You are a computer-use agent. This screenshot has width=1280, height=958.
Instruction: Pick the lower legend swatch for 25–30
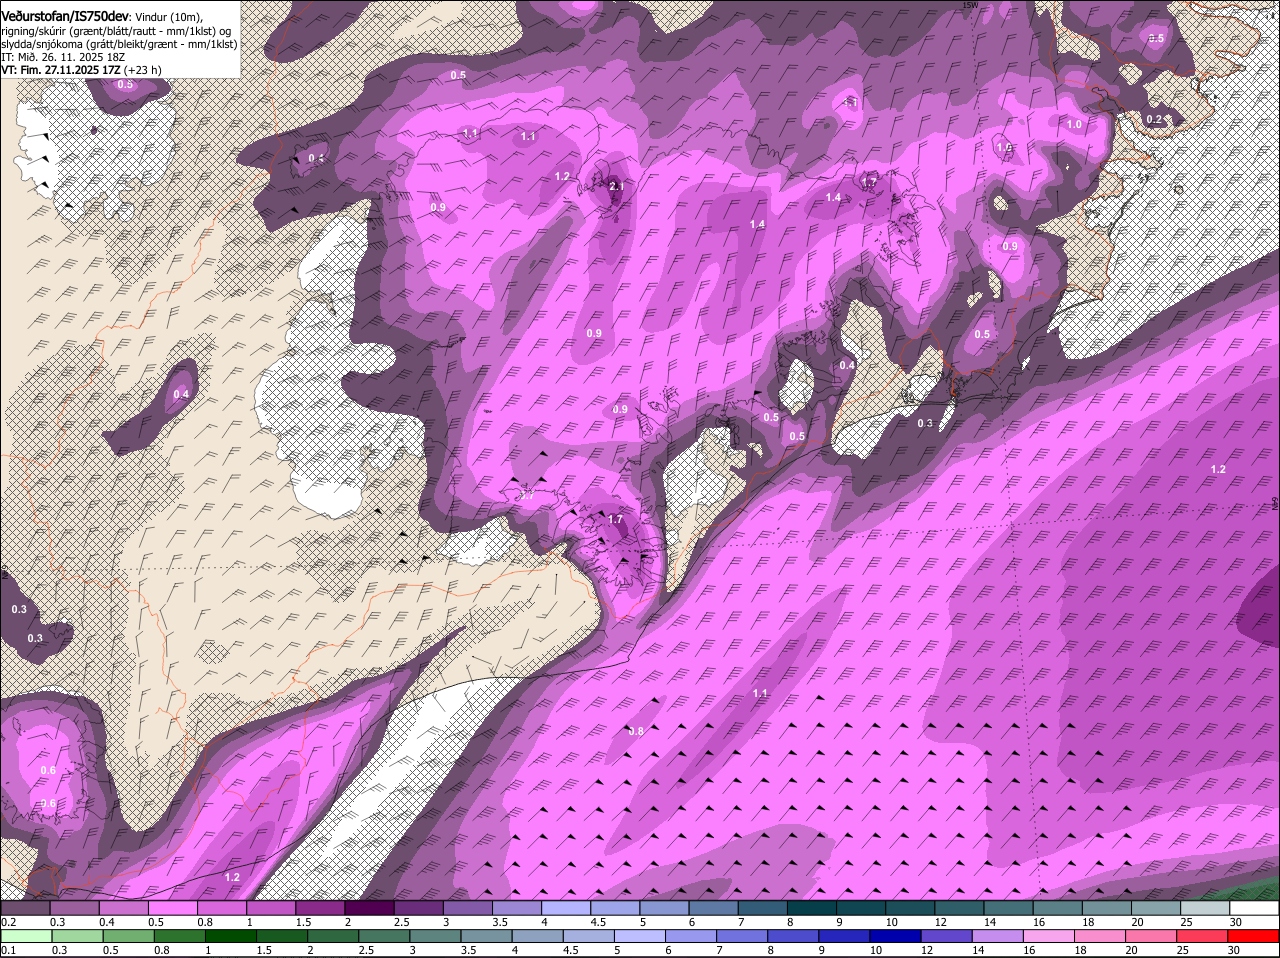[1203, 937]
